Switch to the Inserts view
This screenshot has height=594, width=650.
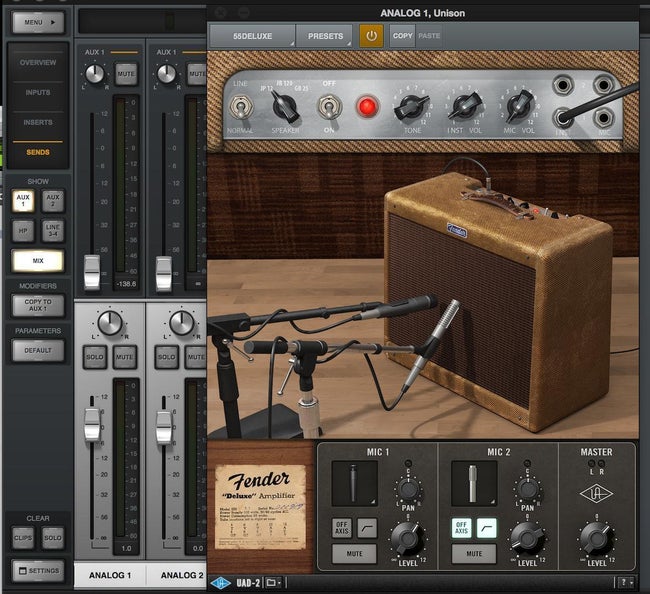pos(38,122)
